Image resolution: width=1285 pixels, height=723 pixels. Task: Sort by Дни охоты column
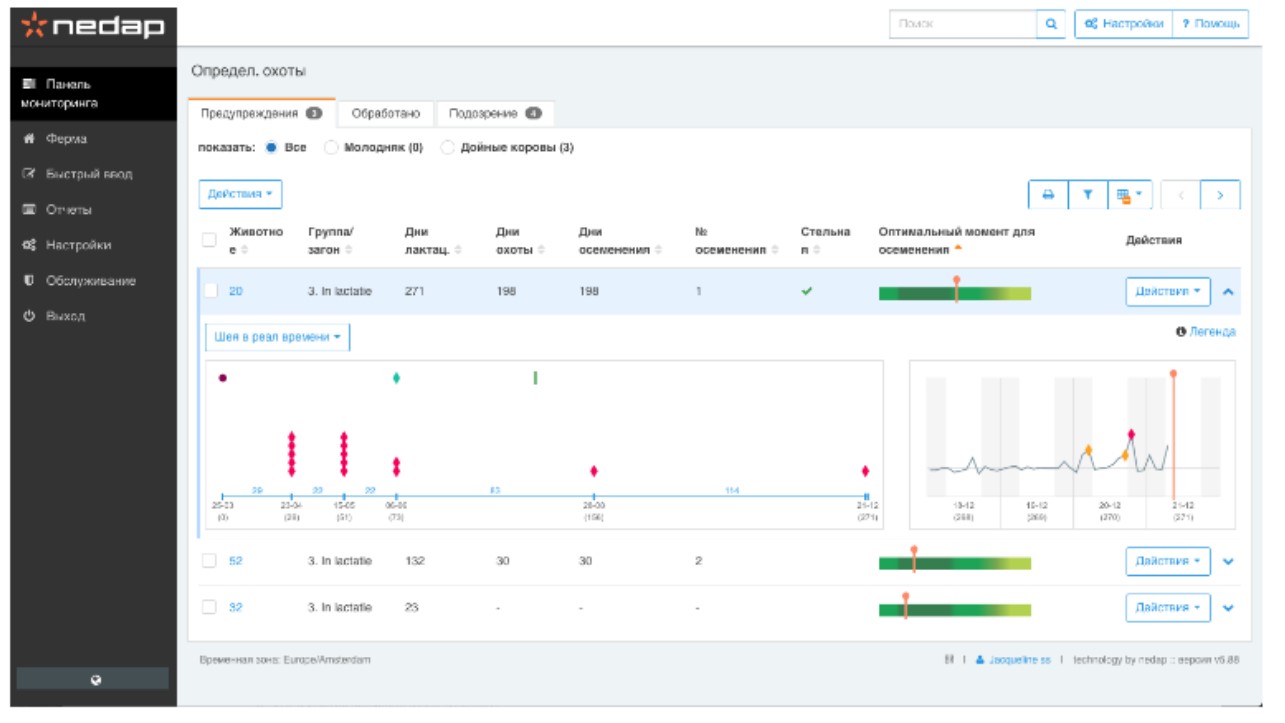[543, 250]
